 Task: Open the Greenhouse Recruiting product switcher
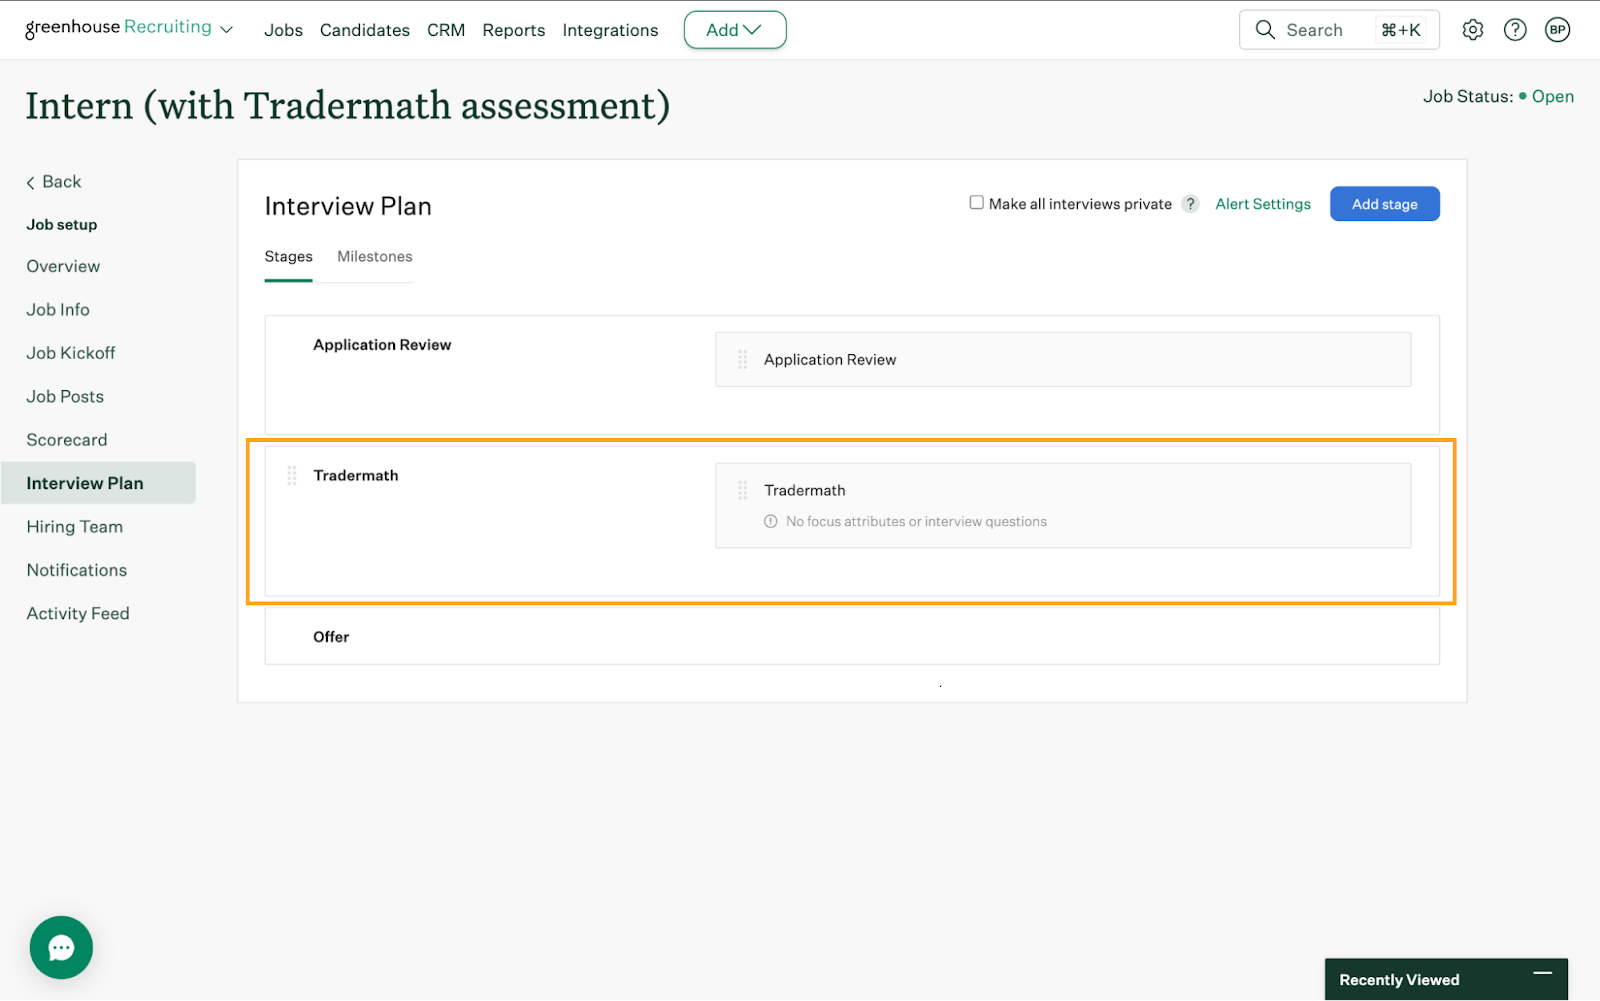129,28
